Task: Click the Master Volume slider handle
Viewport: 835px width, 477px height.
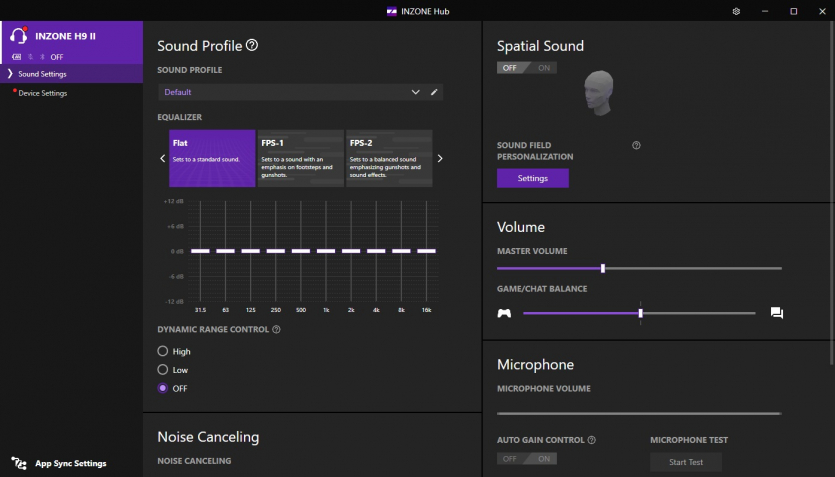Action: click(603, 268)
